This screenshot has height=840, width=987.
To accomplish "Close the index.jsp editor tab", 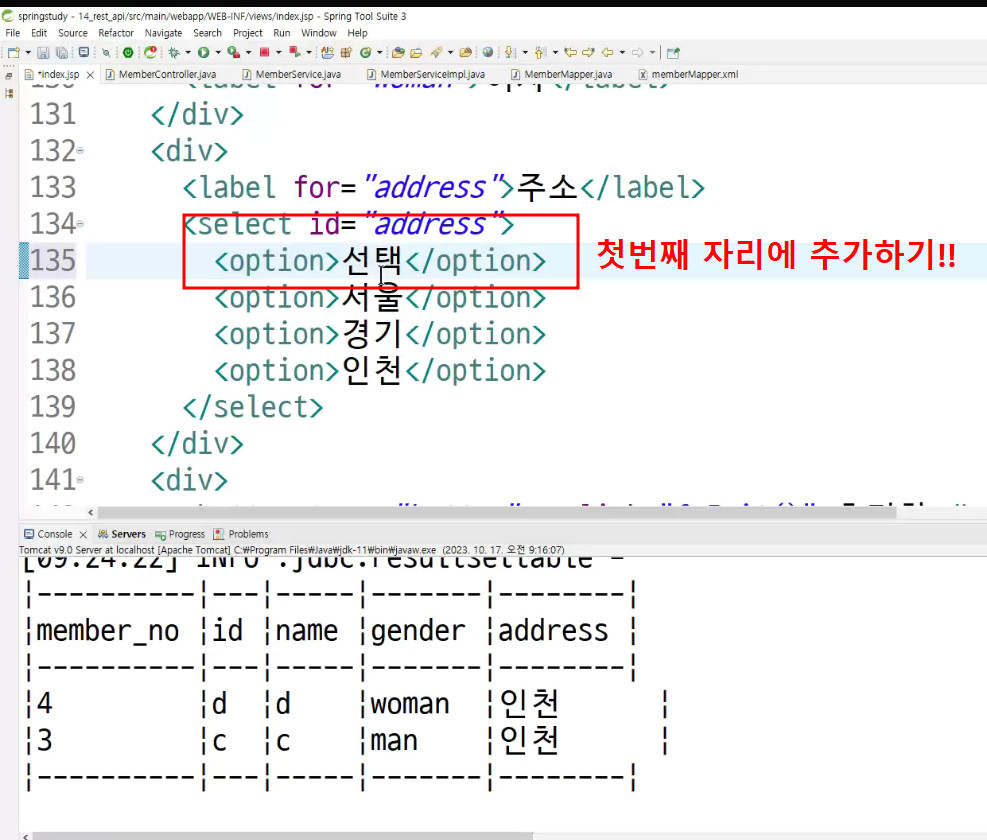I will [x=90, y=75].
